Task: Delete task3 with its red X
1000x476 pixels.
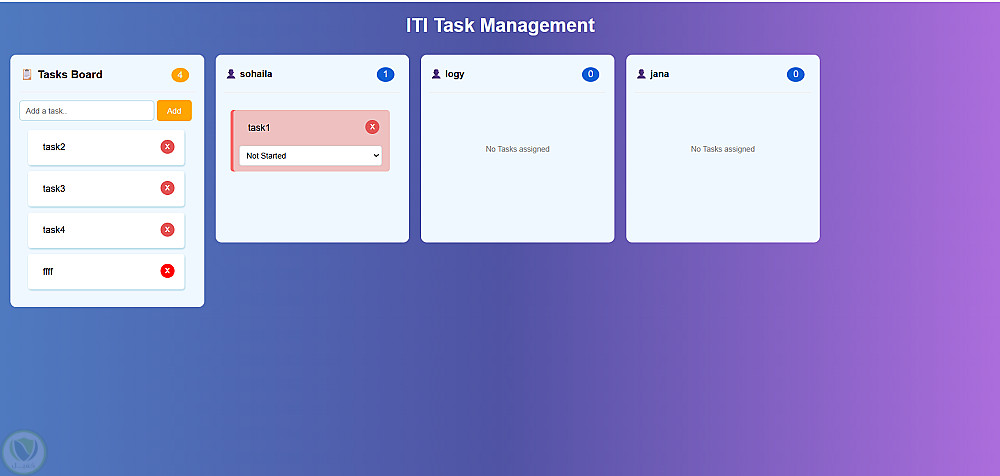Action: click(167, 188)
